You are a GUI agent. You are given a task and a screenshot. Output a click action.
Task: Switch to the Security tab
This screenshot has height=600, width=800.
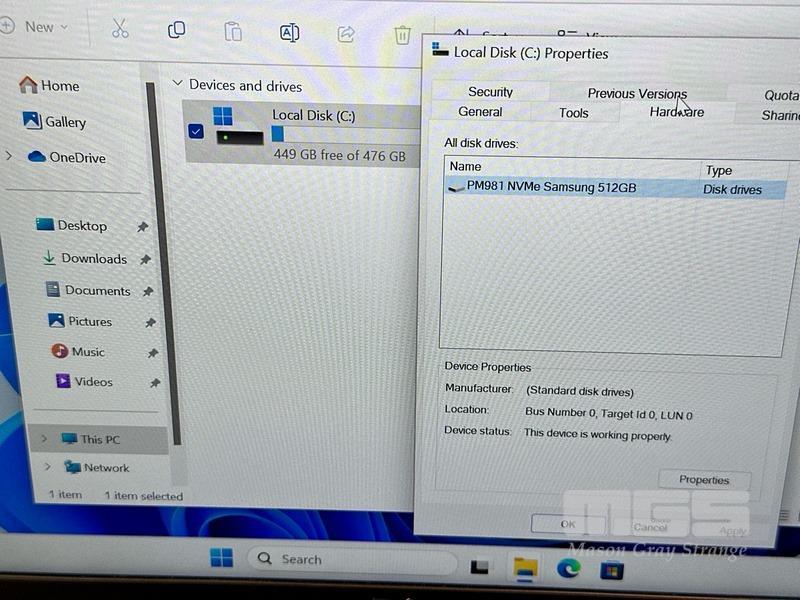490,92
